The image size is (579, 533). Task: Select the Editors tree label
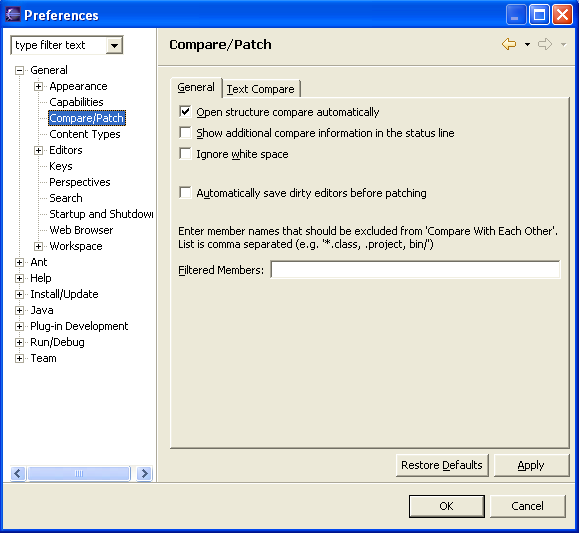click(x=66, y=150)
